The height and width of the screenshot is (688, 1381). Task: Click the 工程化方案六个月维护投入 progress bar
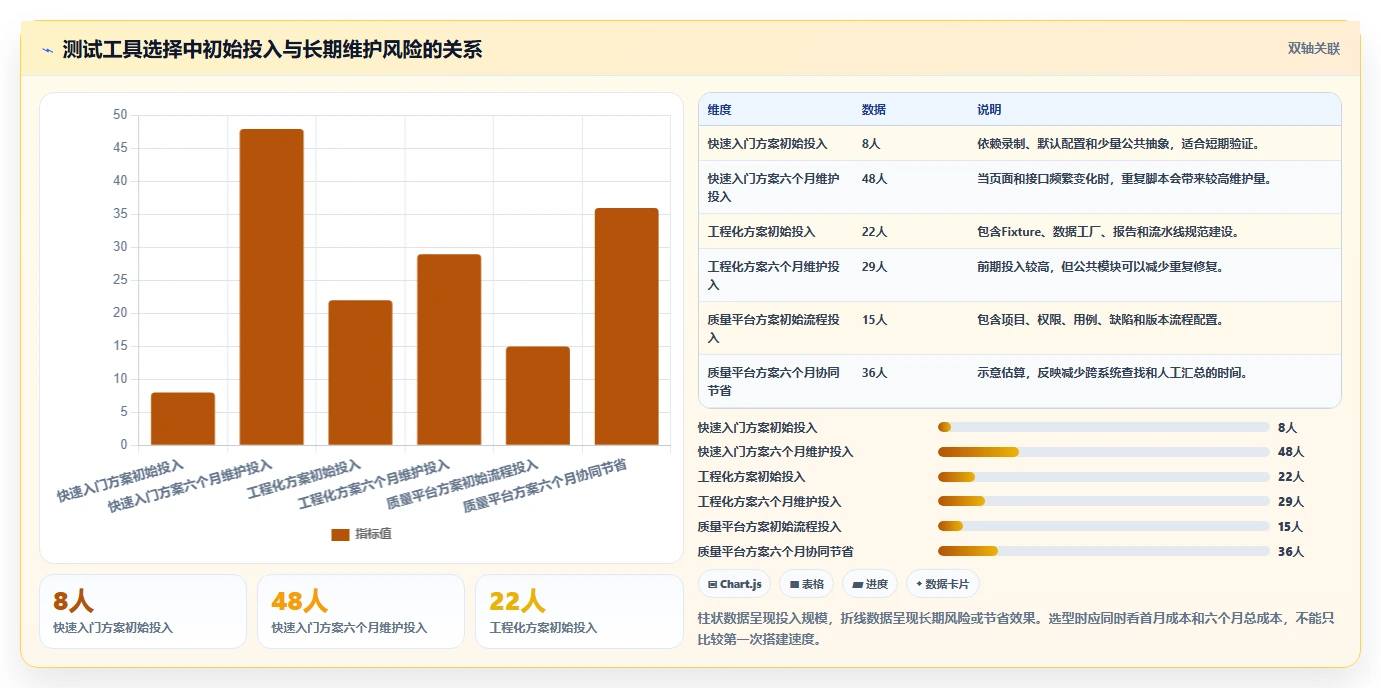1103,502
